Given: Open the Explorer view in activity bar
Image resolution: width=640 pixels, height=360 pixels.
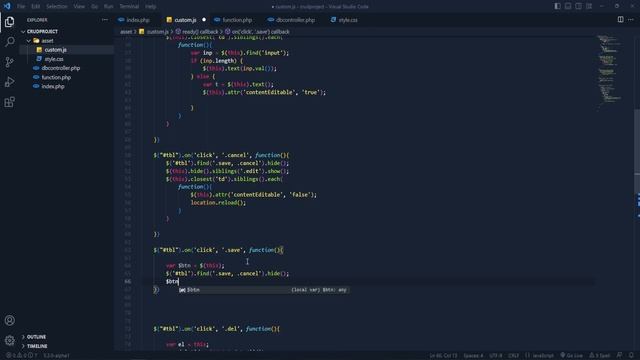Looking at the screenshot, I should (x=9, y=22).
